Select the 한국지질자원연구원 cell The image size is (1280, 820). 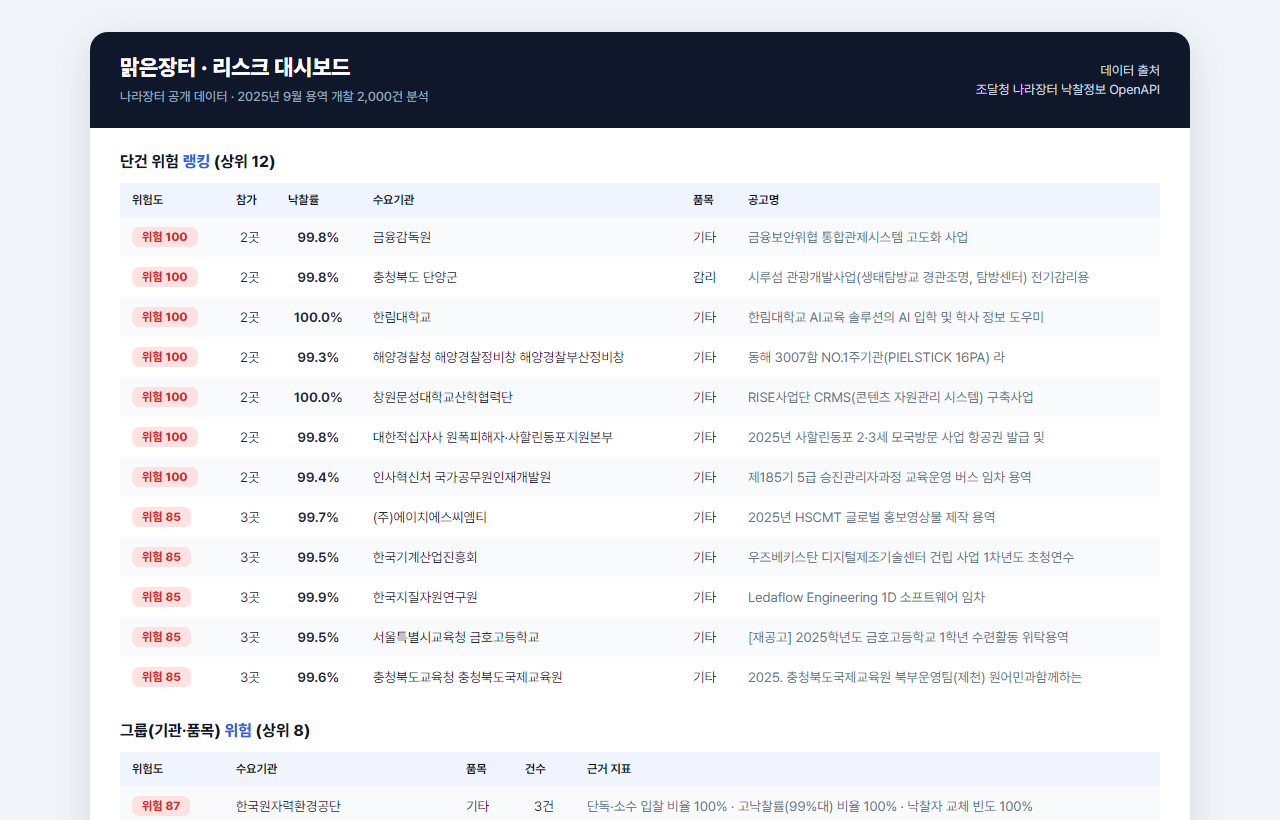[x=425, y=597]
